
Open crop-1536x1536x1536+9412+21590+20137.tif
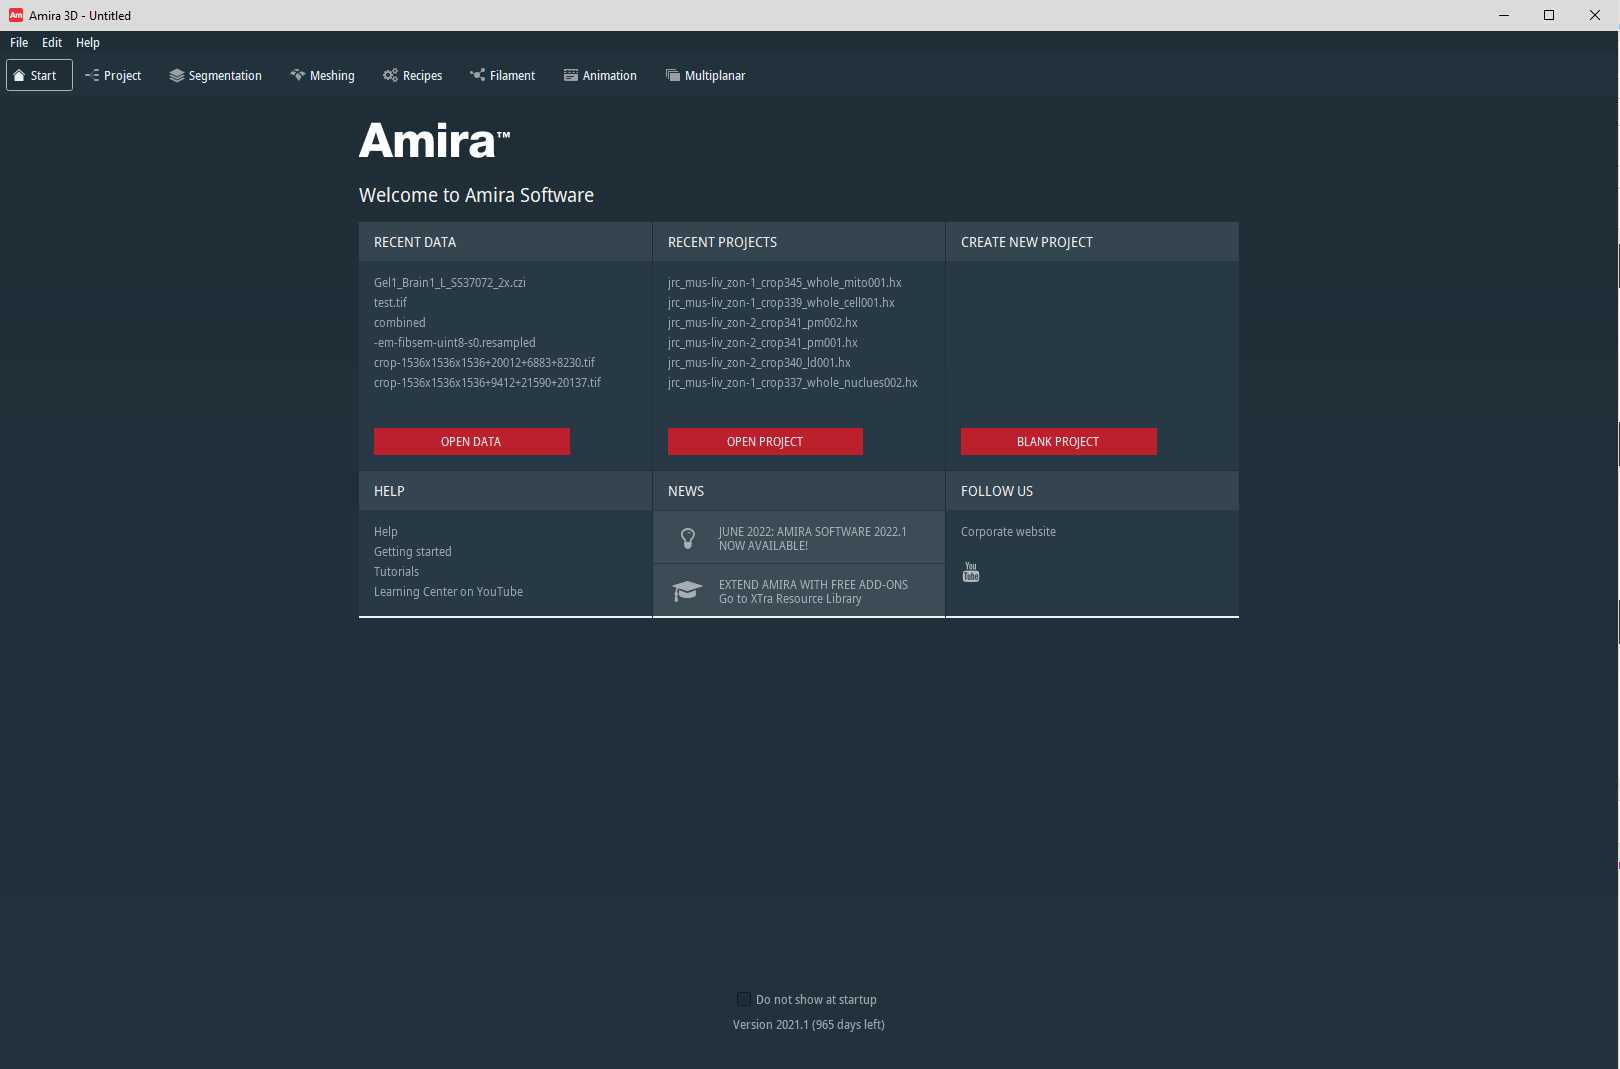tap(487, 382)
